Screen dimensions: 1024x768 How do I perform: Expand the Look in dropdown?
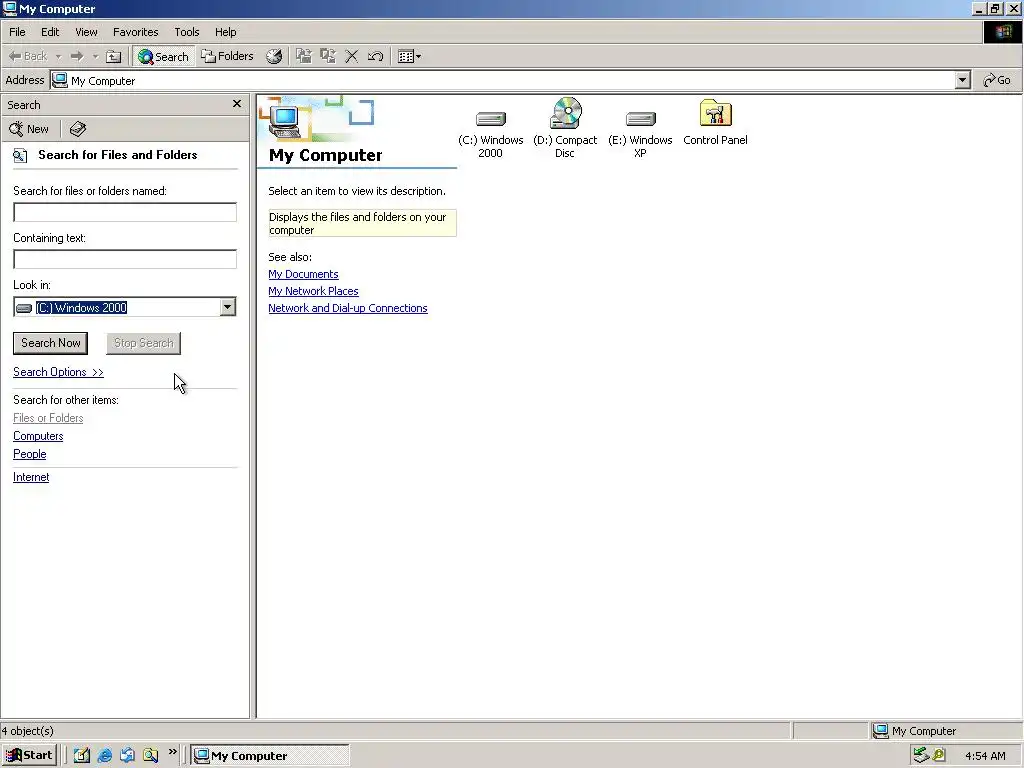(227, 307)
